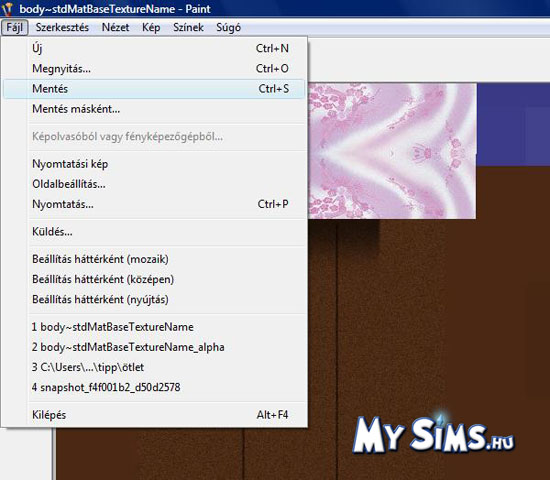The width and height of the screenshot is (550, 480).
Task: Open the Kép menu
Action: [x=151, y=27]
